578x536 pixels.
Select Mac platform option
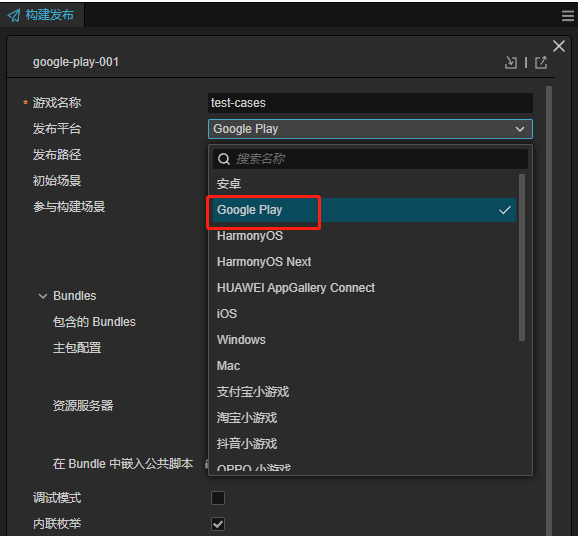[x=364, y=366]
